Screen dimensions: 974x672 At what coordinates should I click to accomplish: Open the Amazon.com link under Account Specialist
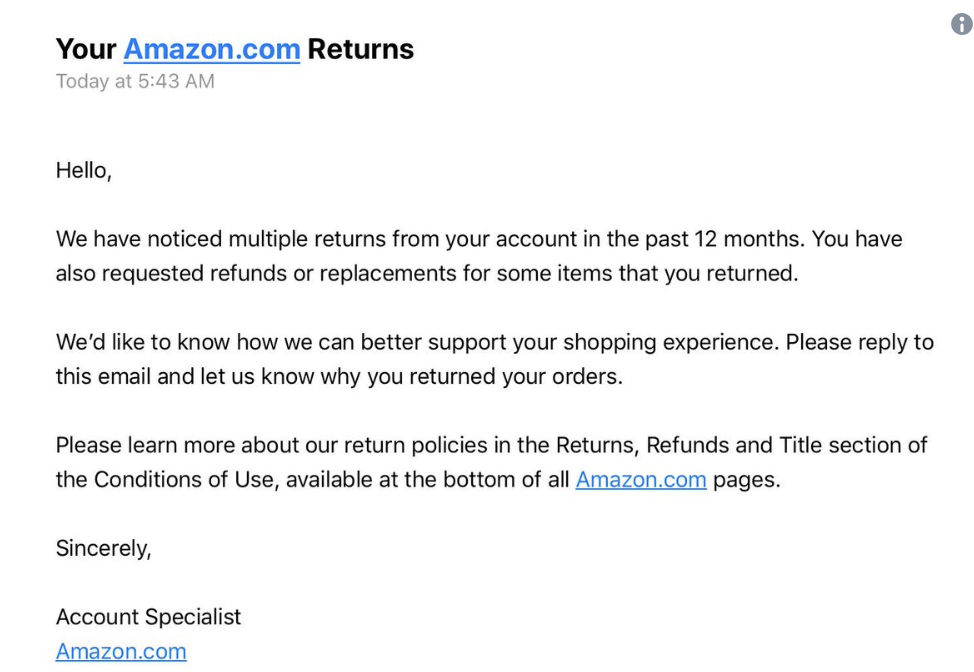click(121, 652)
